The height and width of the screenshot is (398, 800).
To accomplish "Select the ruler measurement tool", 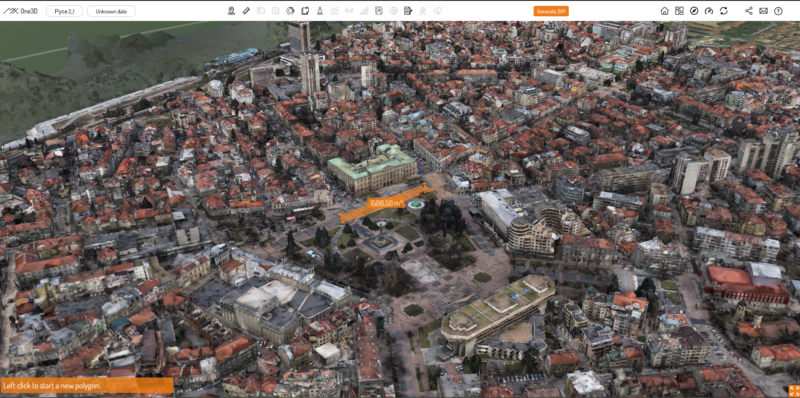I will pos(246,11).
